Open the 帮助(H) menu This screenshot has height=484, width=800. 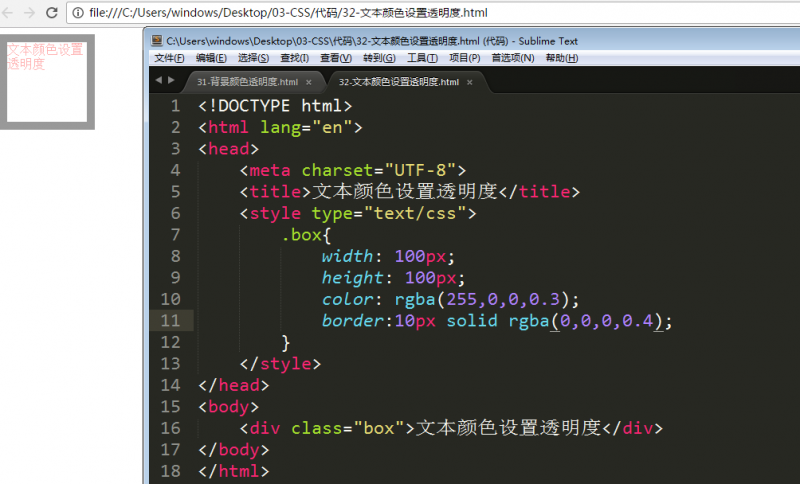pyautogui.click(x=561, y=58)
